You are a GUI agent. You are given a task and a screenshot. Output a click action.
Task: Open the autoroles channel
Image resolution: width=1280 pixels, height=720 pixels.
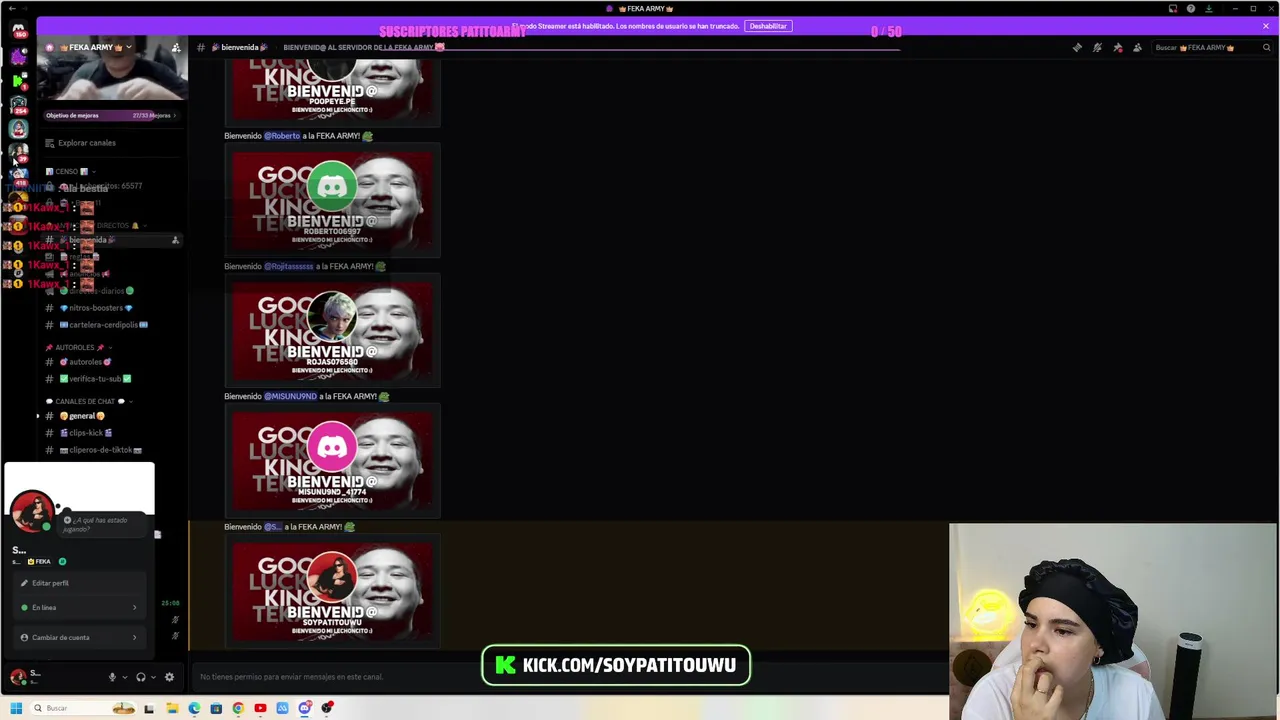pos(85,362)
